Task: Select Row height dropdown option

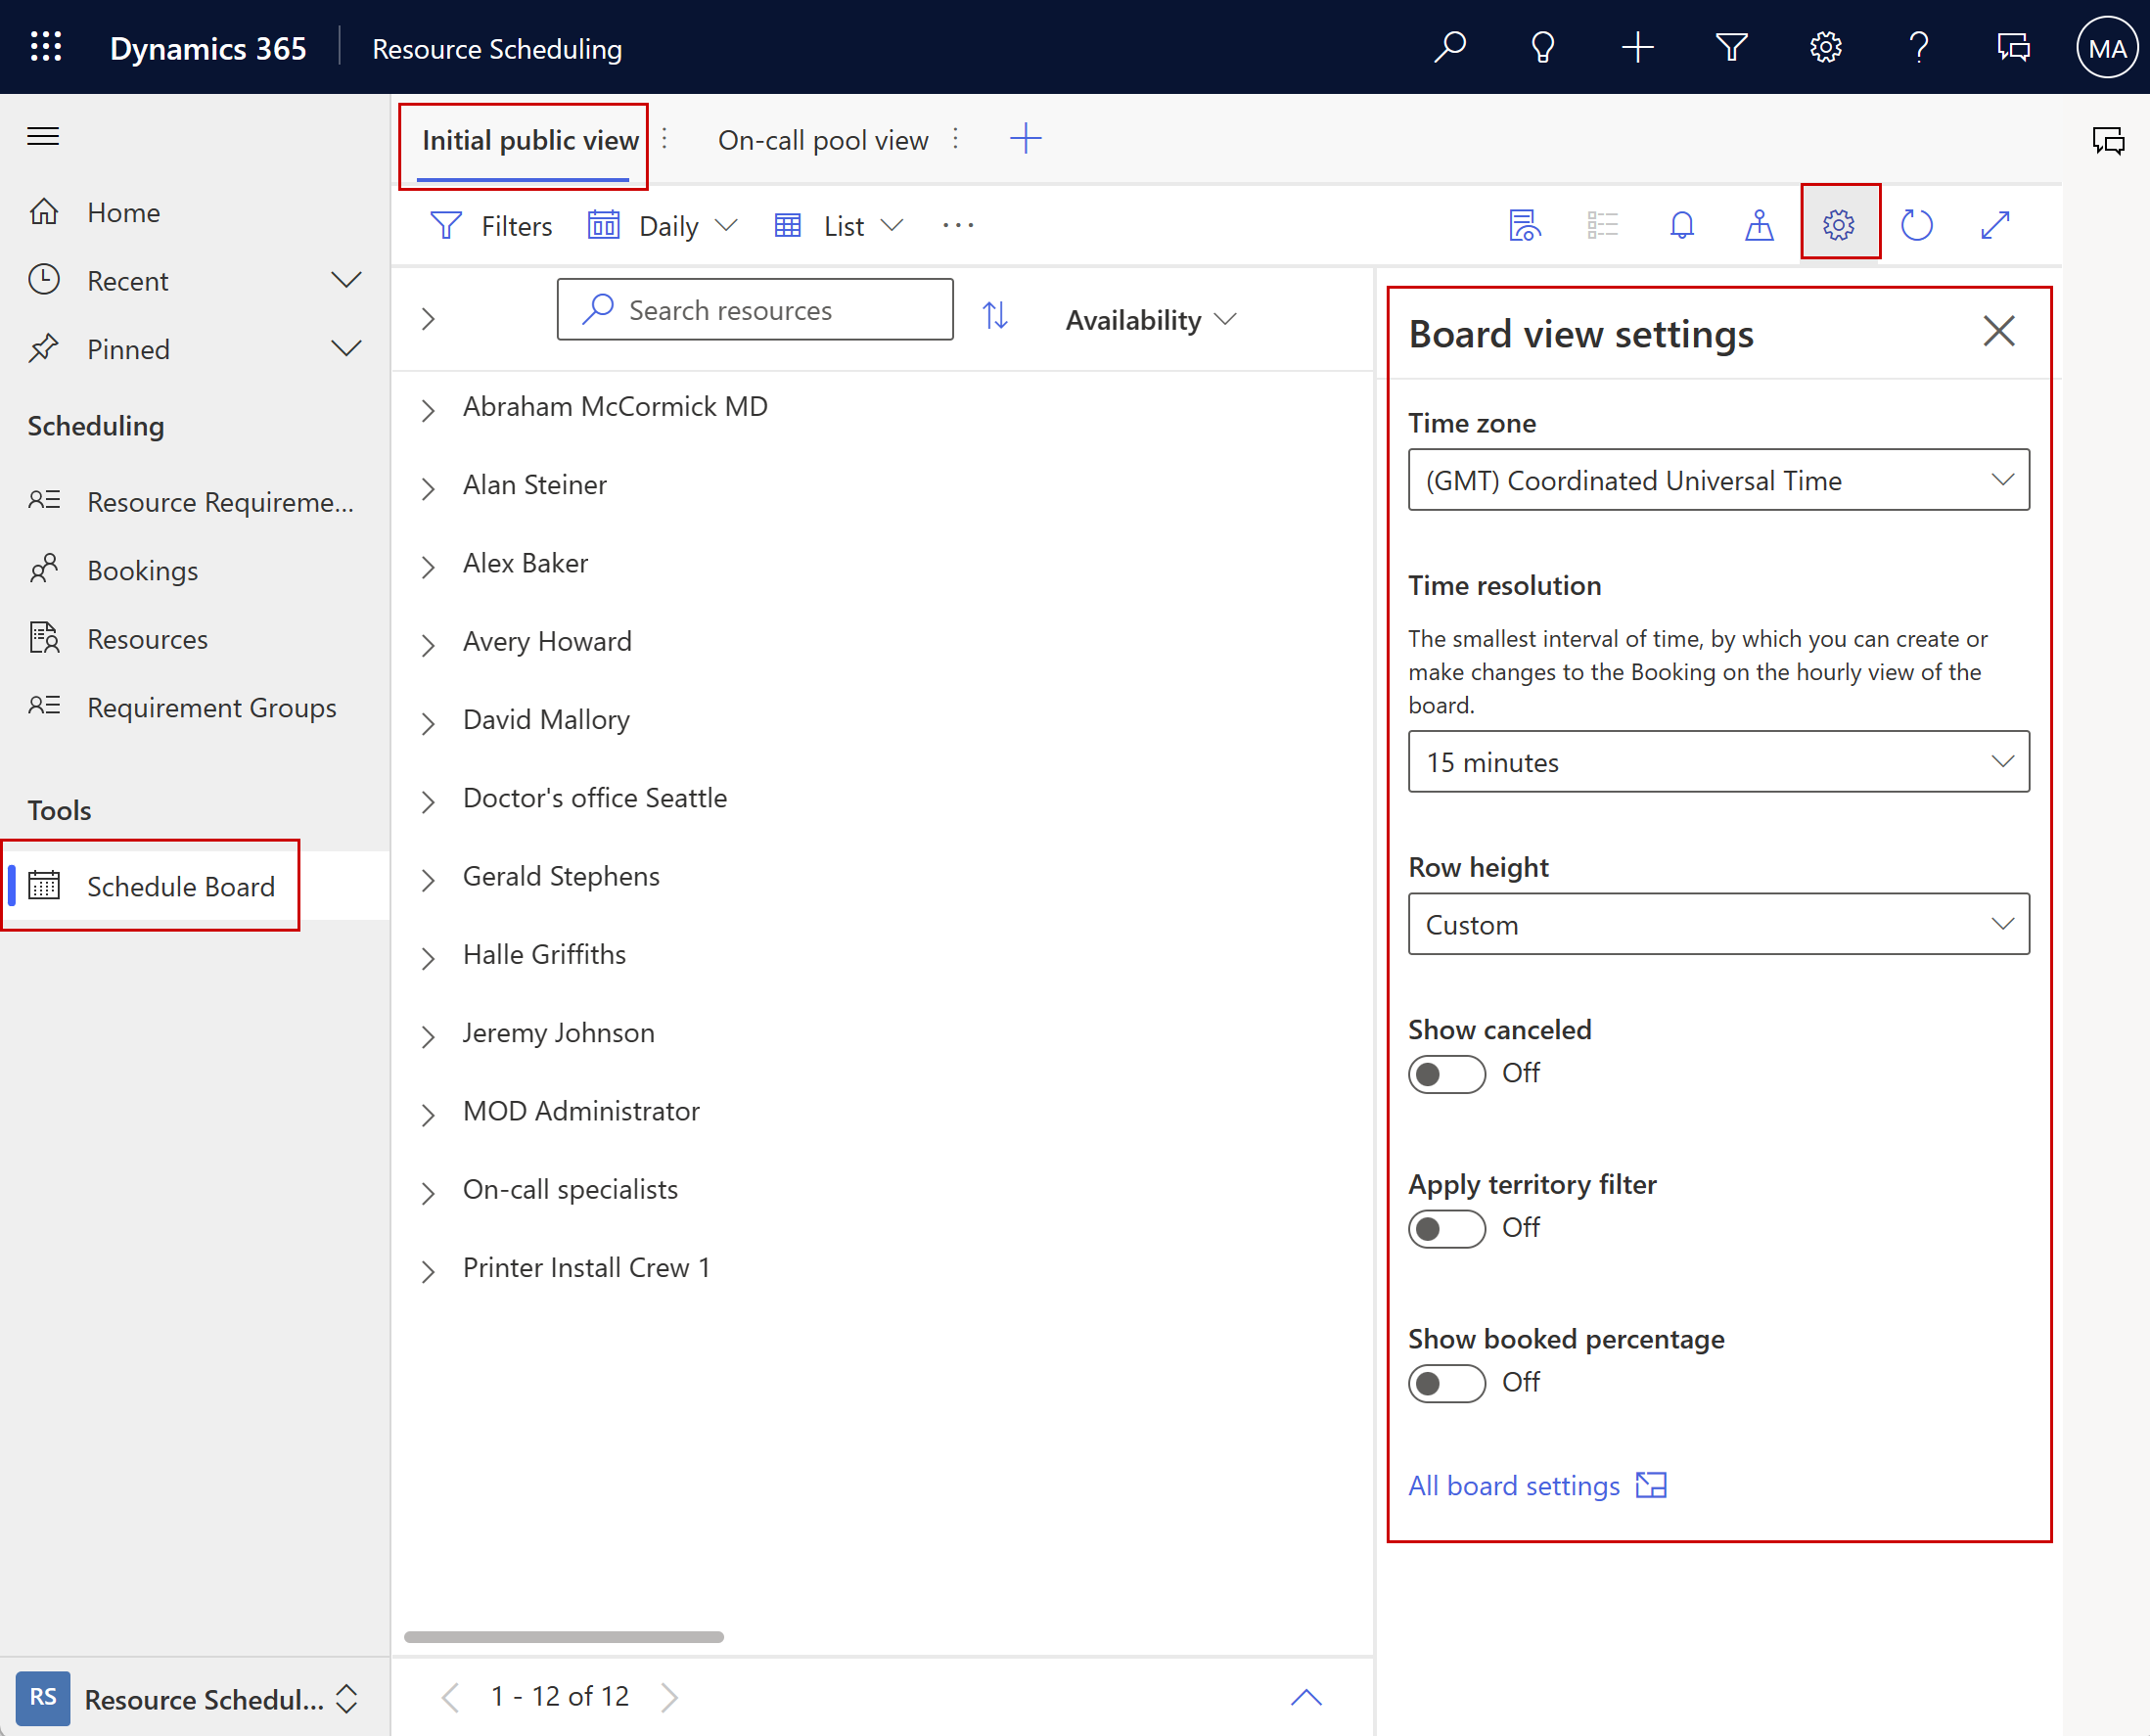Action: pos(1715,923)
